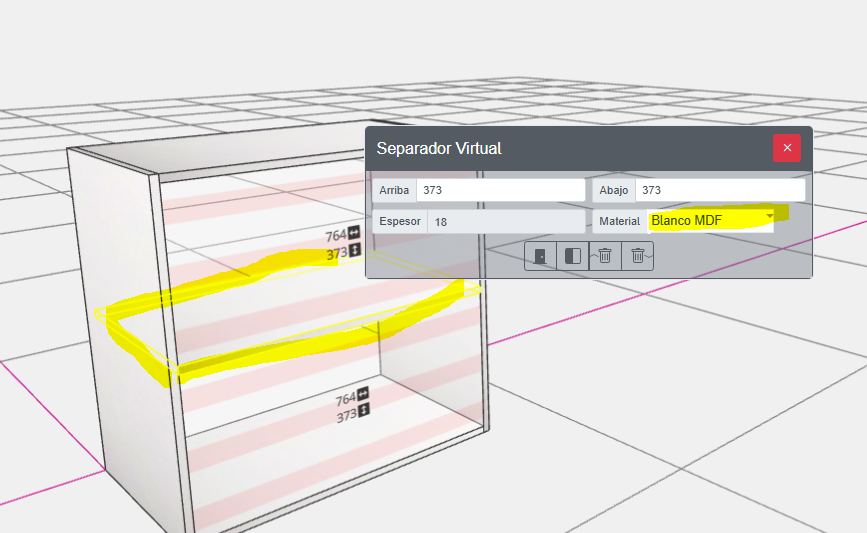Viewport: 867px width, 533px height.
Task: Focus the Arriba value field
Action: pyautogui.click(x=501, y=190)
